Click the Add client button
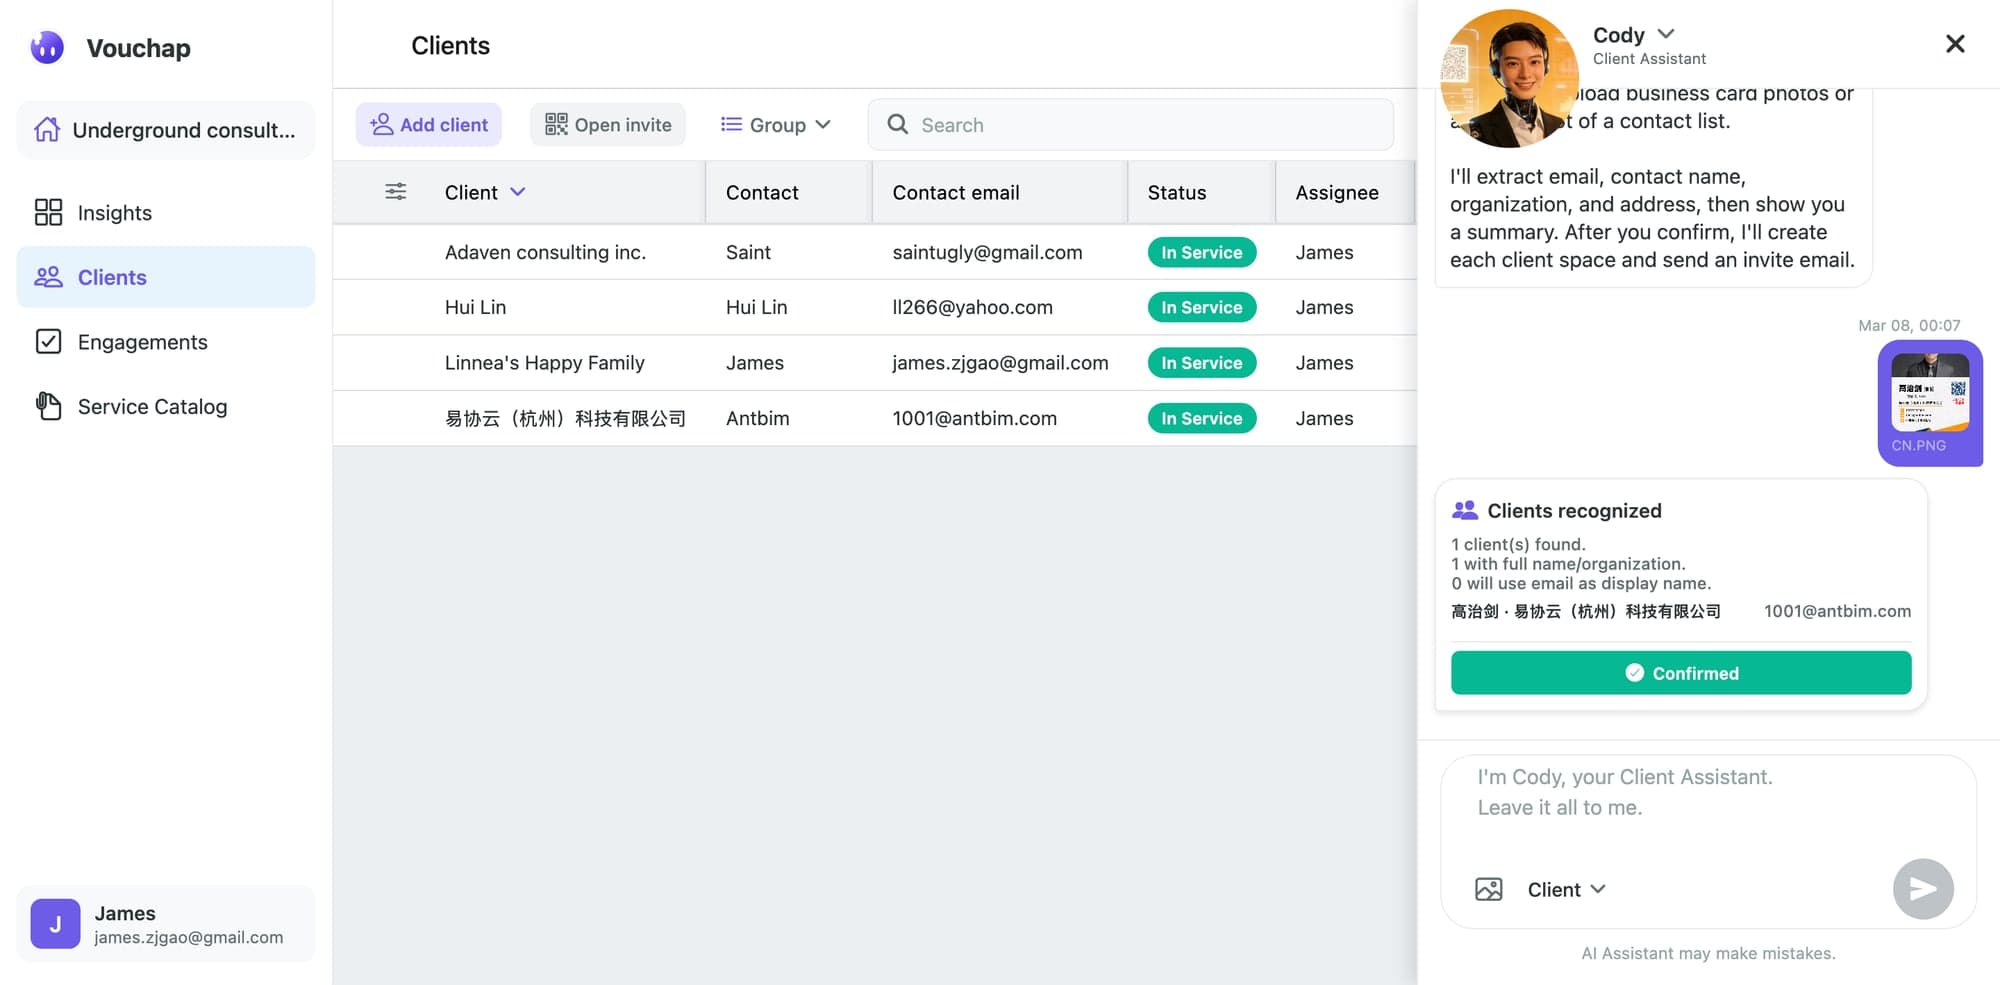 429,125
